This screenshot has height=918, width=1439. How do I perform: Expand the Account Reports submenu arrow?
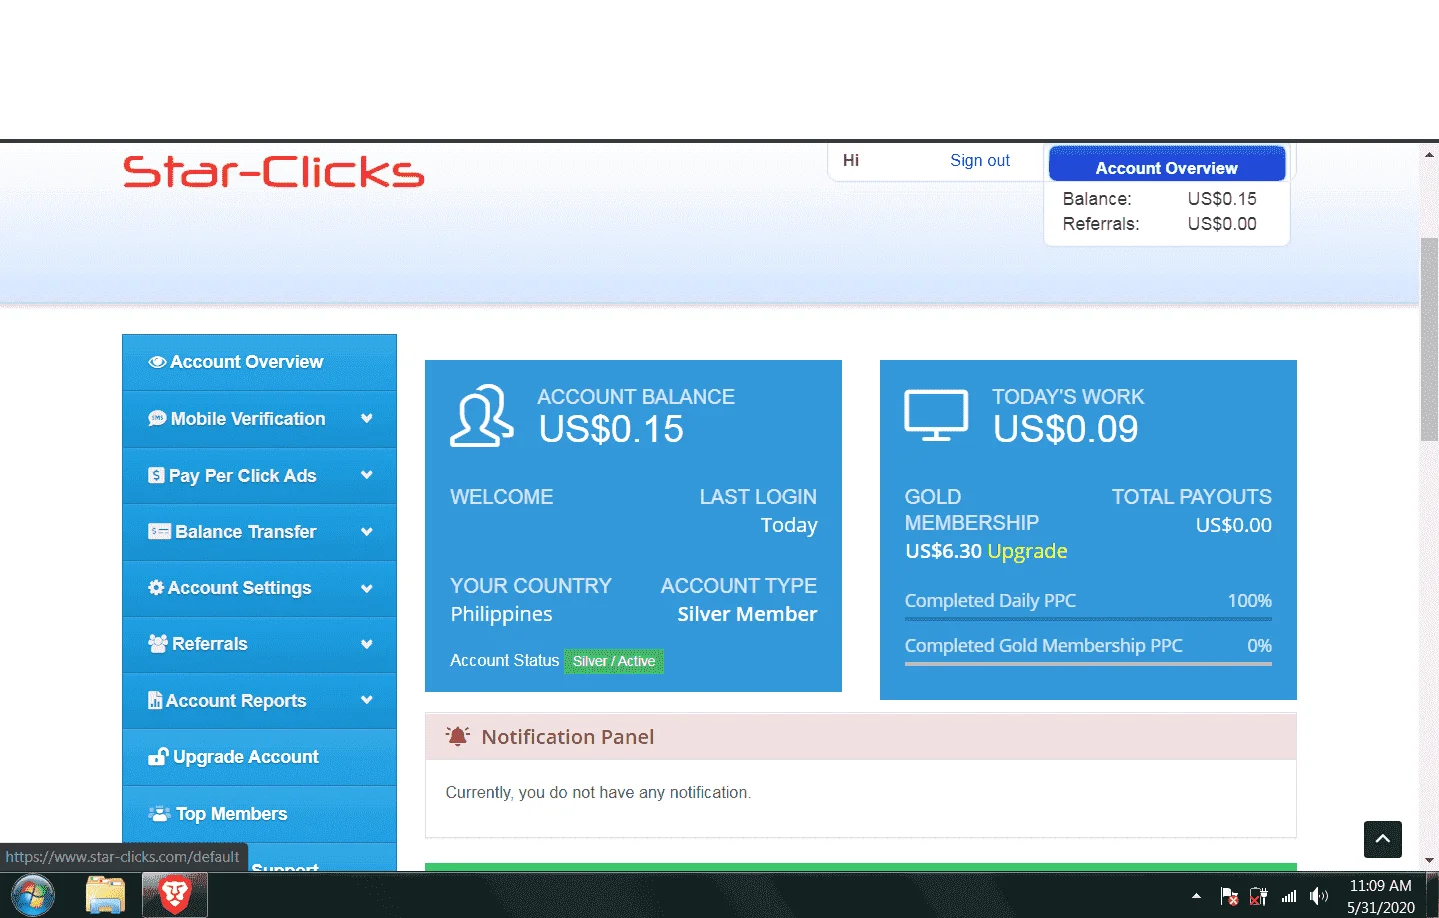[367, 701]
